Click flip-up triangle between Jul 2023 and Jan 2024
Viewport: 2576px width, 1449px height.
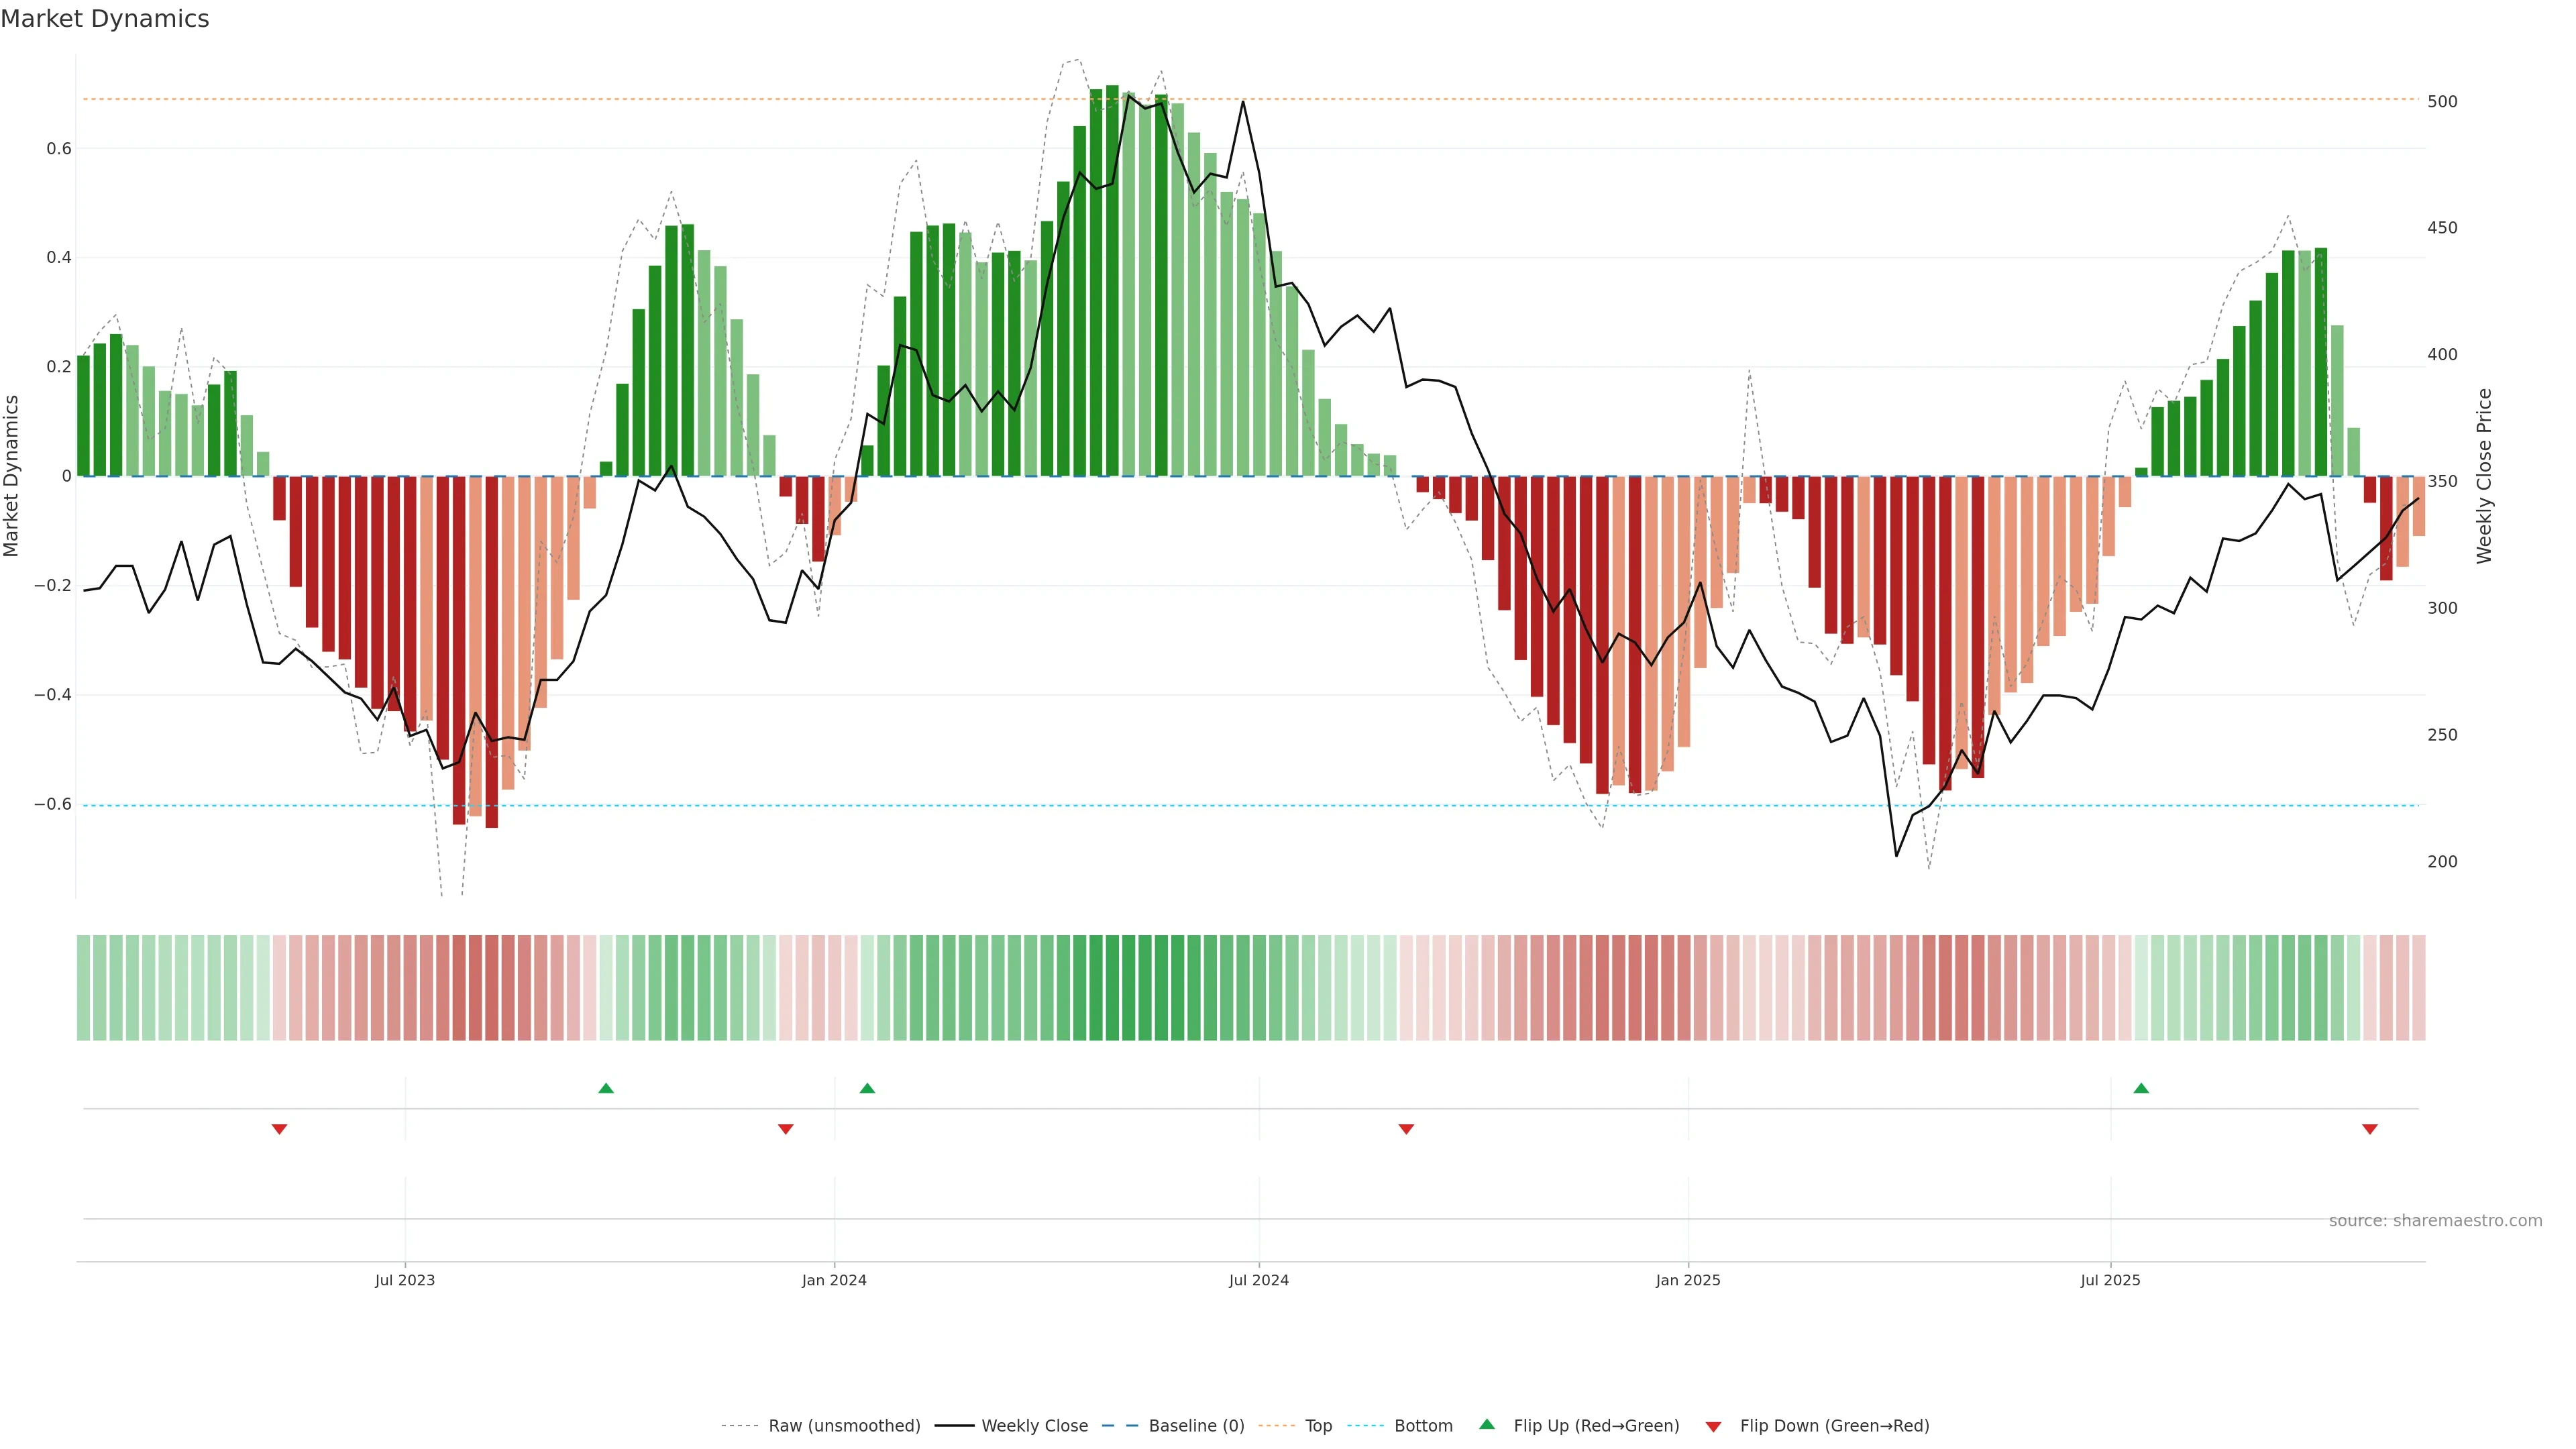[x=606, y=1088]
